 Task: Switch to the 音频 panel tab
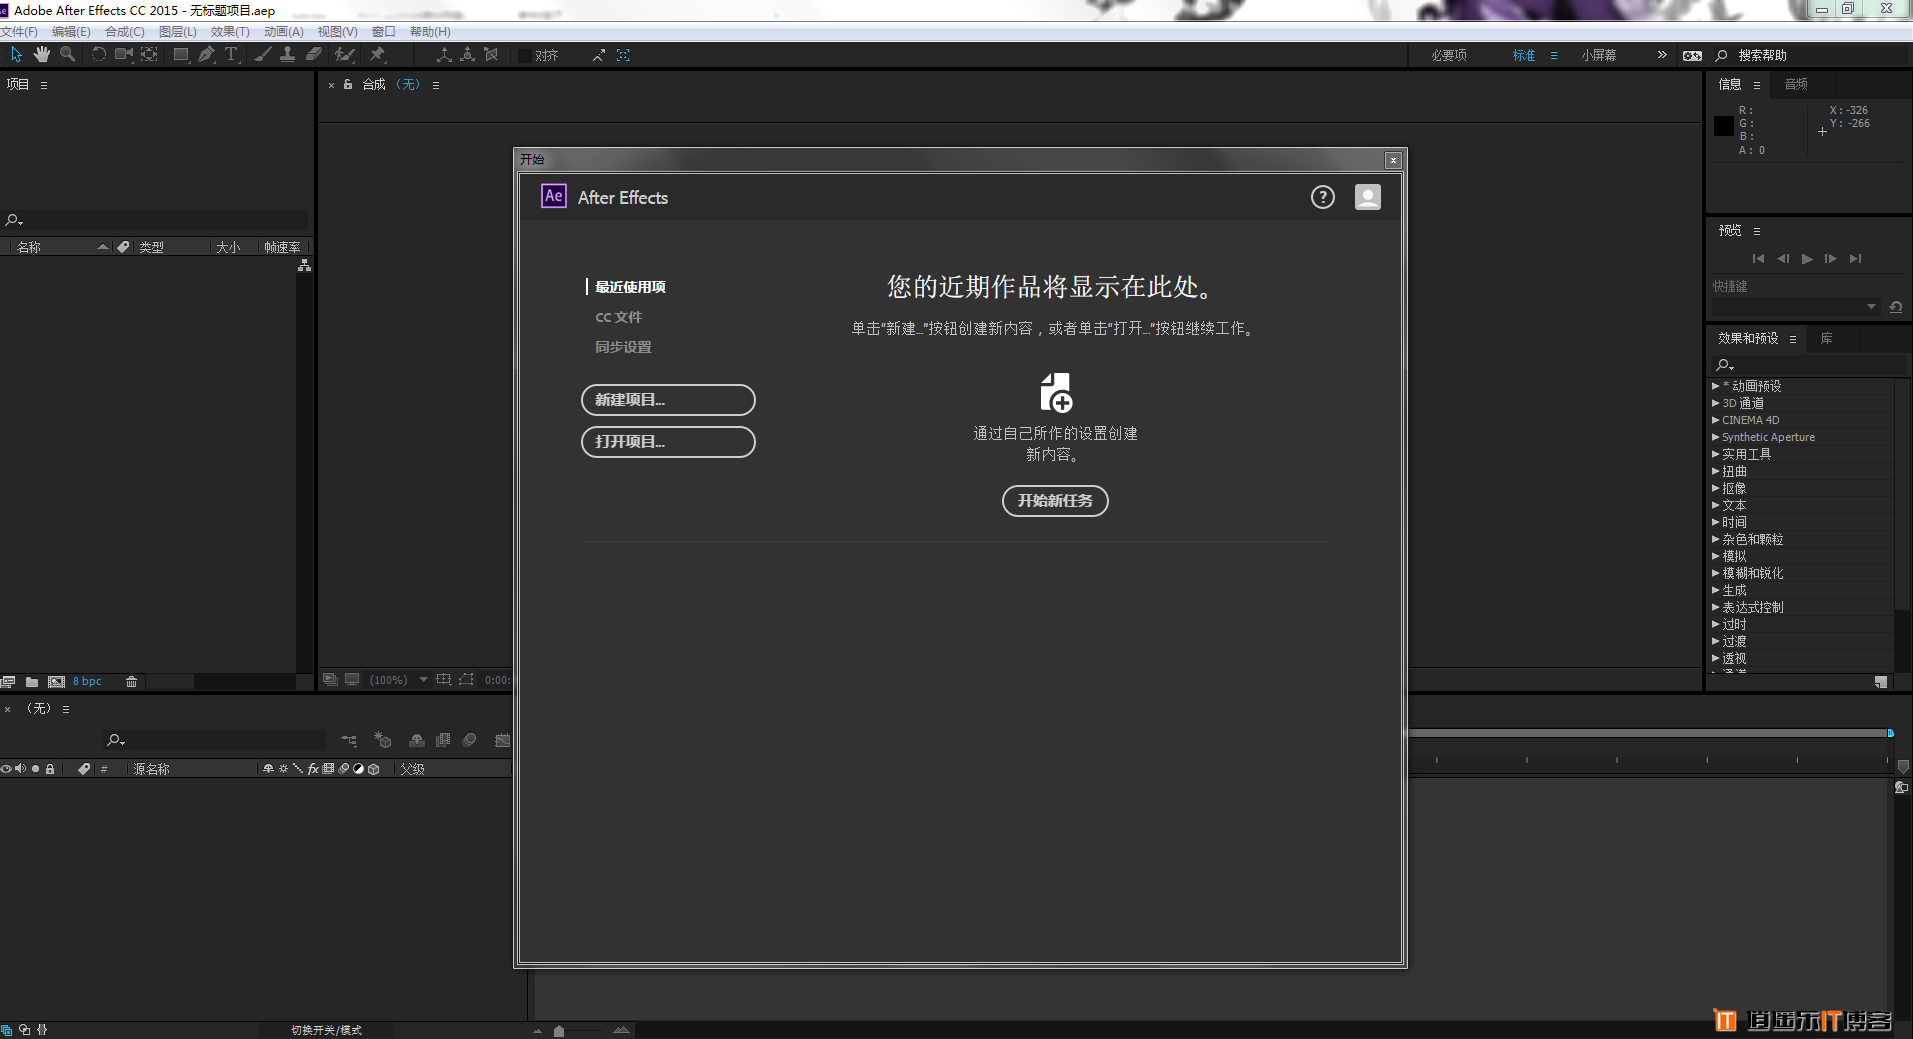point(1796,85)
